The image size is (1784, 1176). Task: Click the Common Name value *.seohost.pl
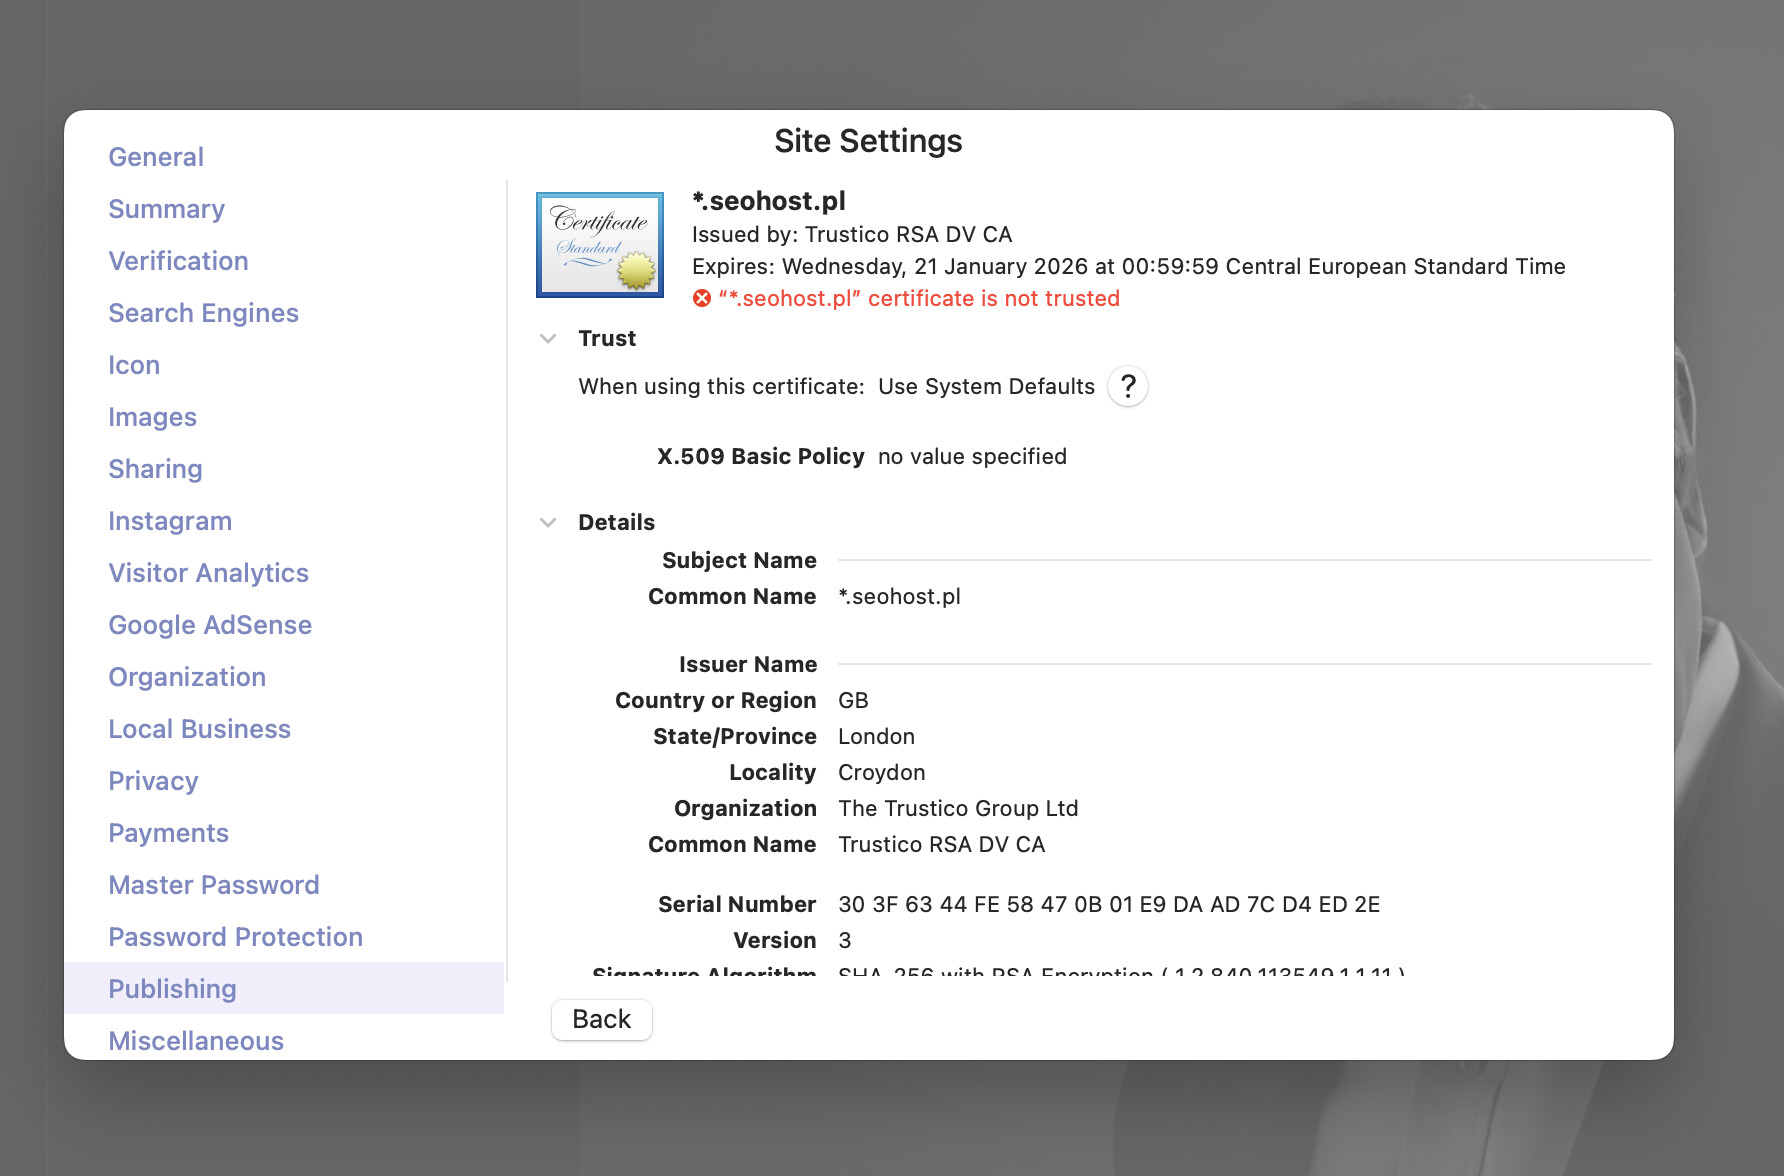click(899, 597)
